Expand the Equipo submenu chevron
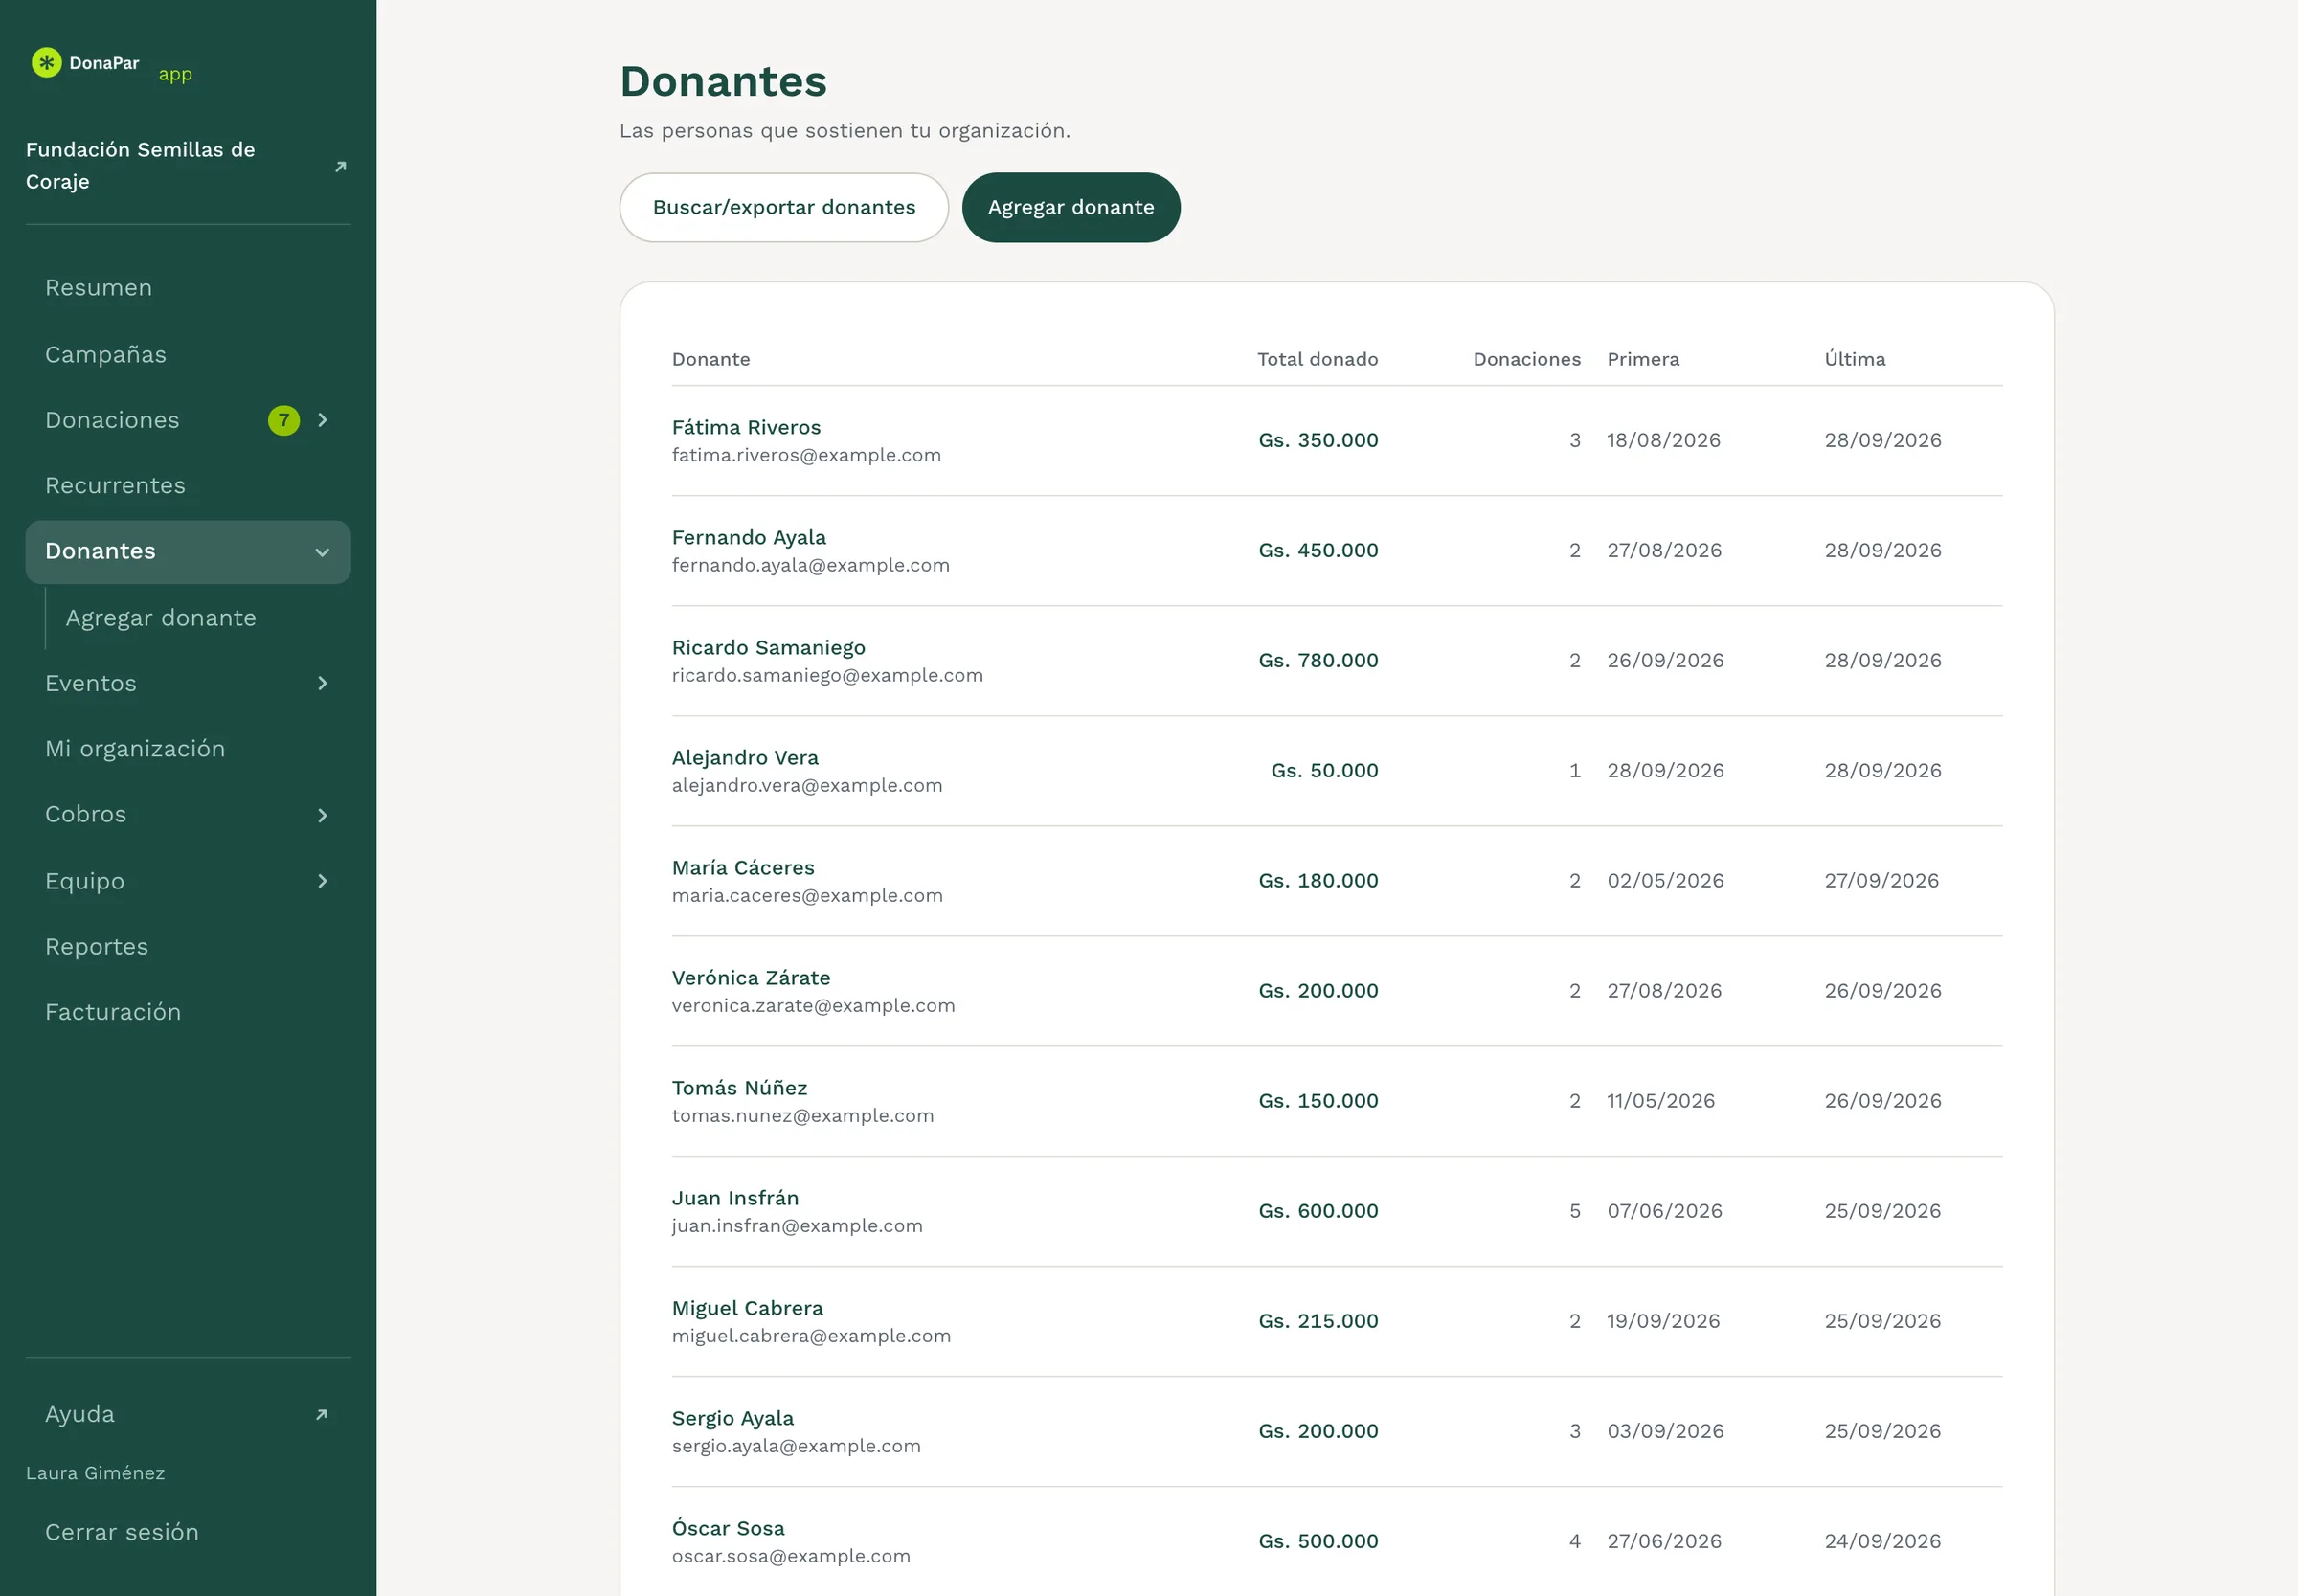 click(x=322, y=881)
